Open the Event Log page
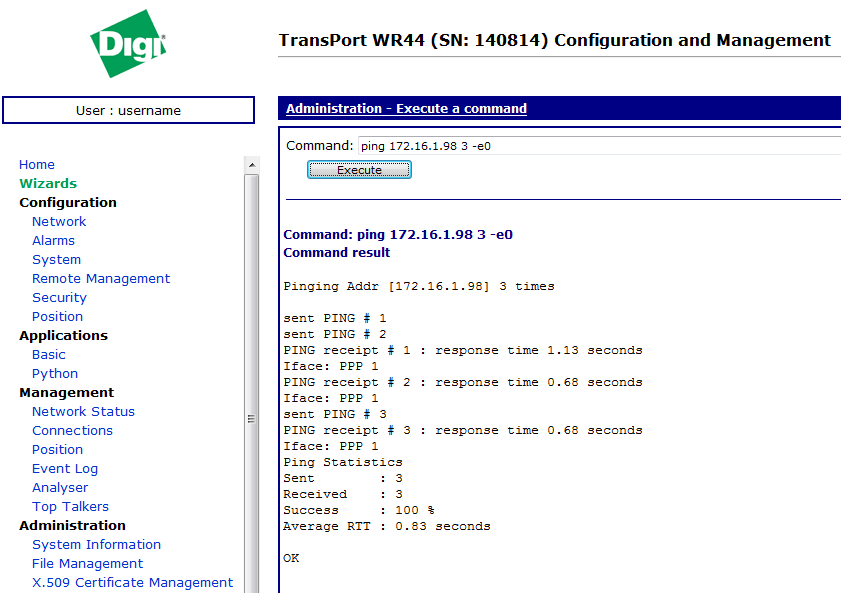Screen dimensions: 841x593 pos(65,469)
